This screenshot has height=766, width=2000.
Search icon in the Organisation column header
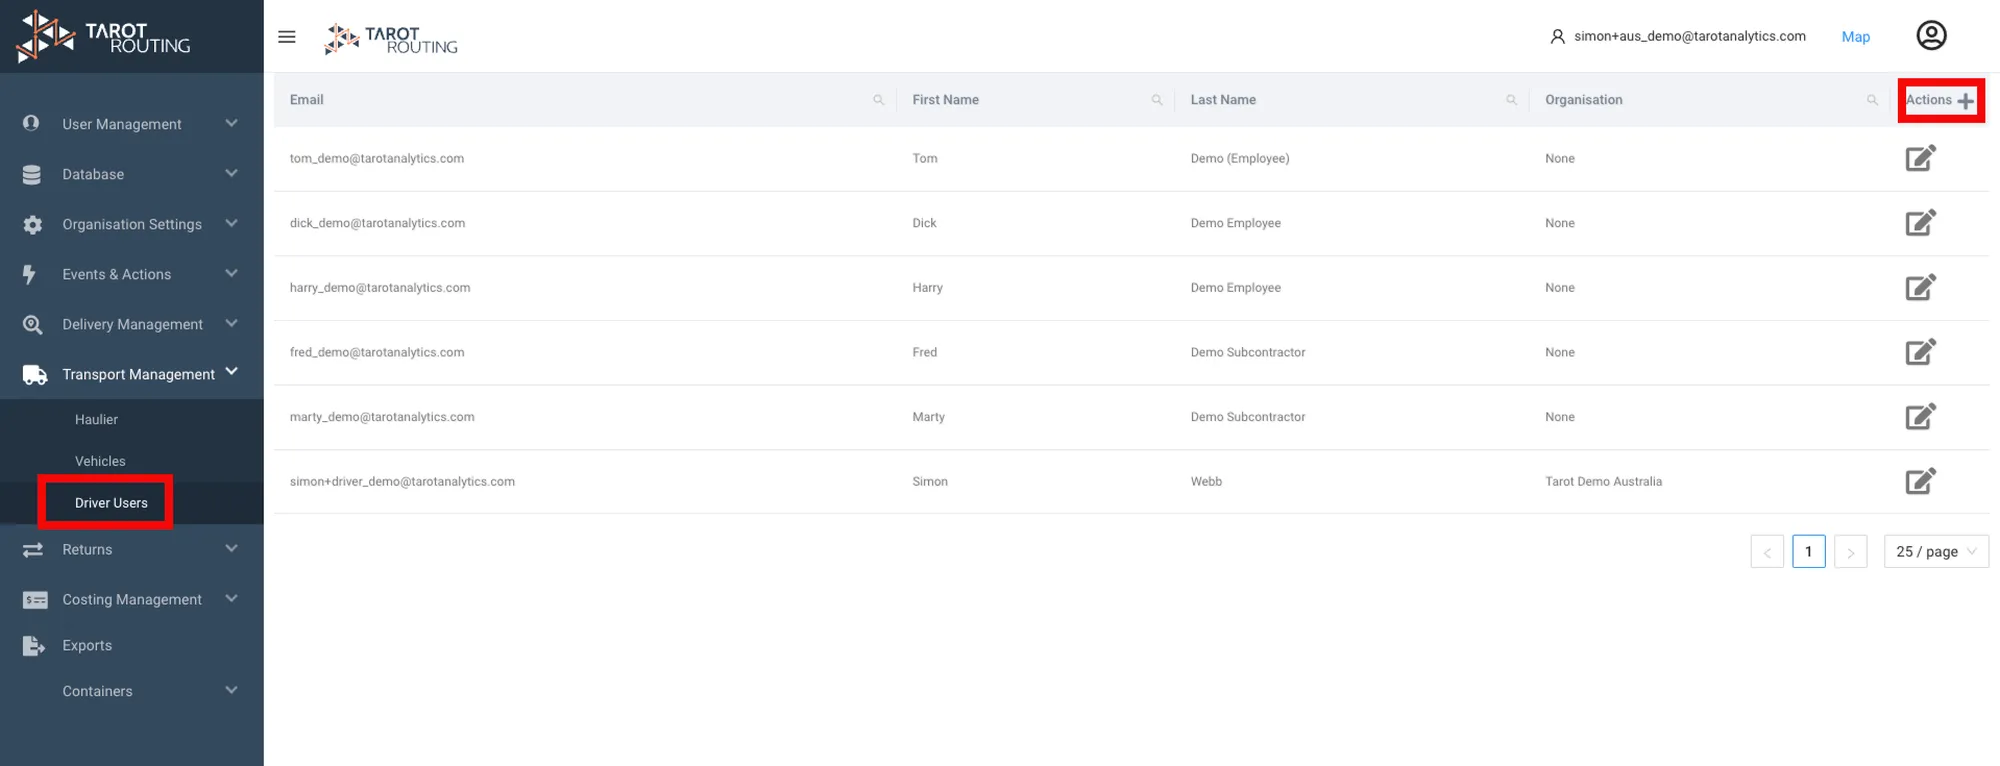[1872, 100]
